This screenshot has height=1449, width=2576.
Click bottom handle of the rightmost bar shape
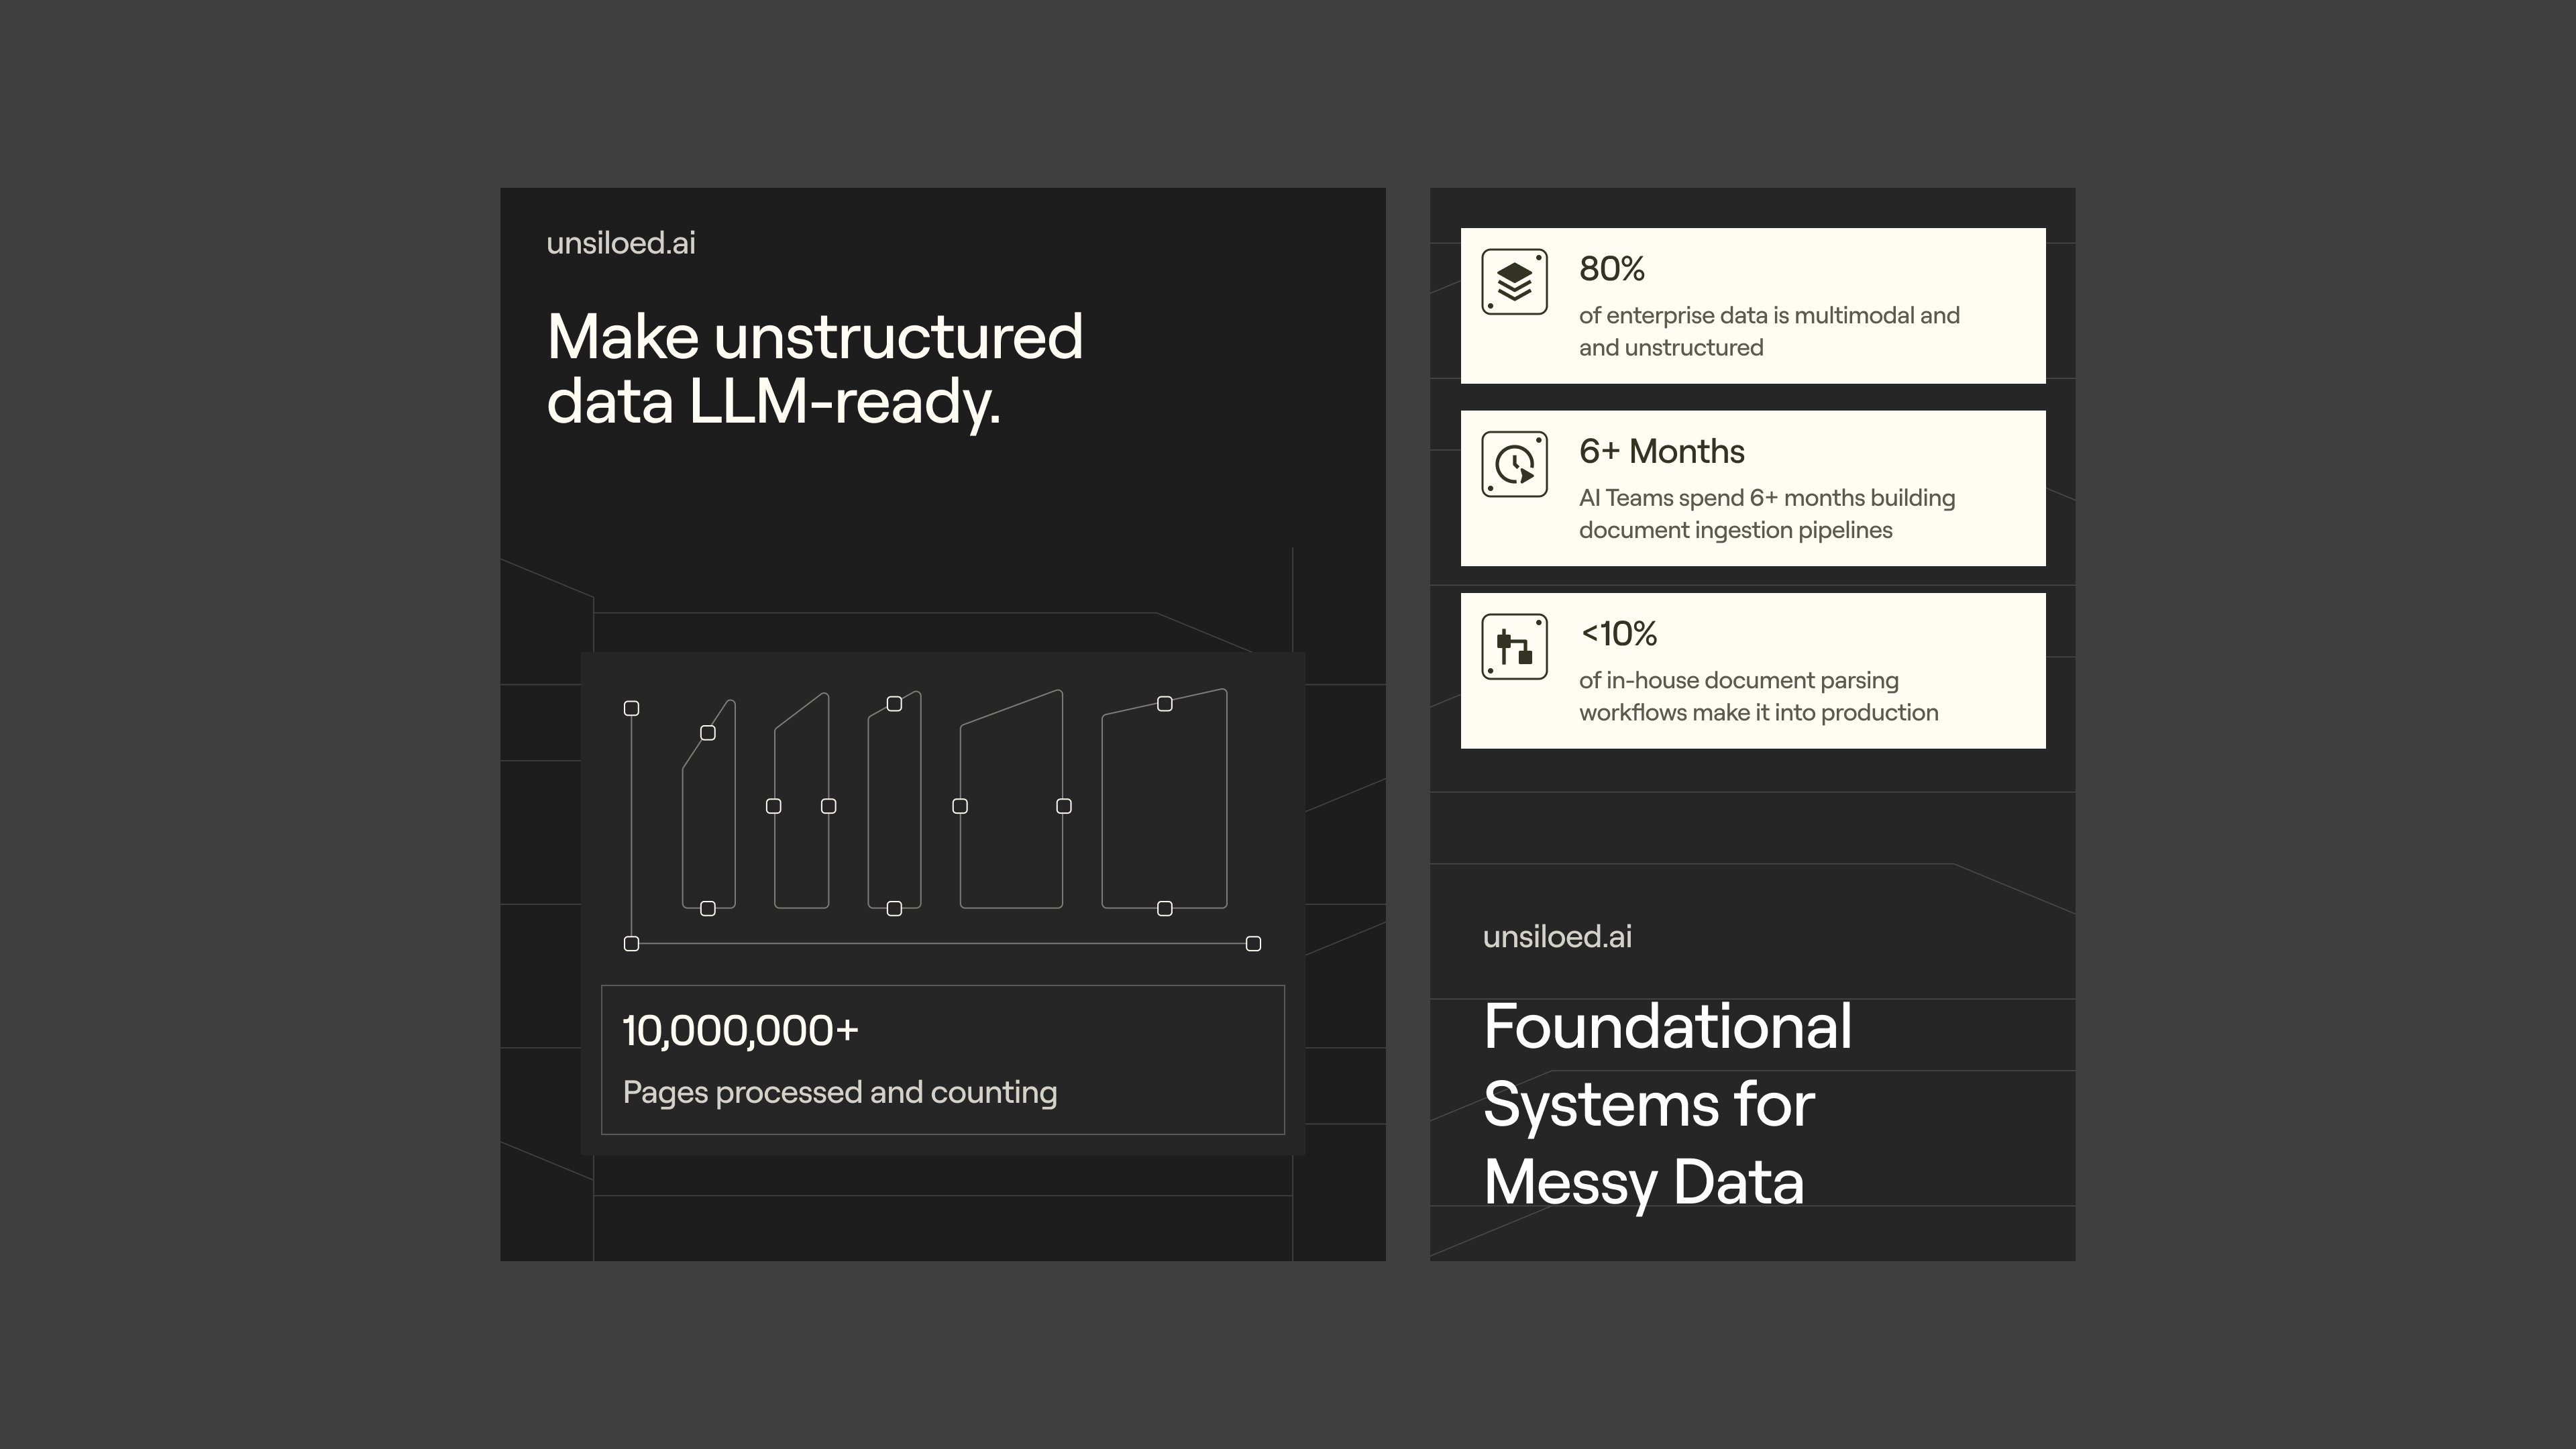1164,908
